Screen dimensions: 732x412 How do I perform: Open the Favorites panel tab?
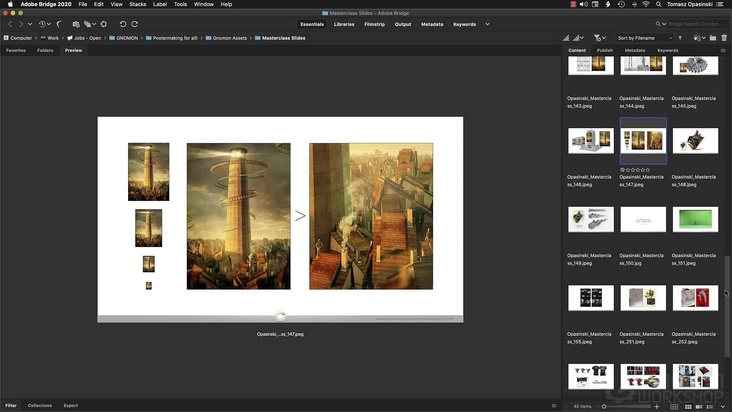[x=16, y=50]
